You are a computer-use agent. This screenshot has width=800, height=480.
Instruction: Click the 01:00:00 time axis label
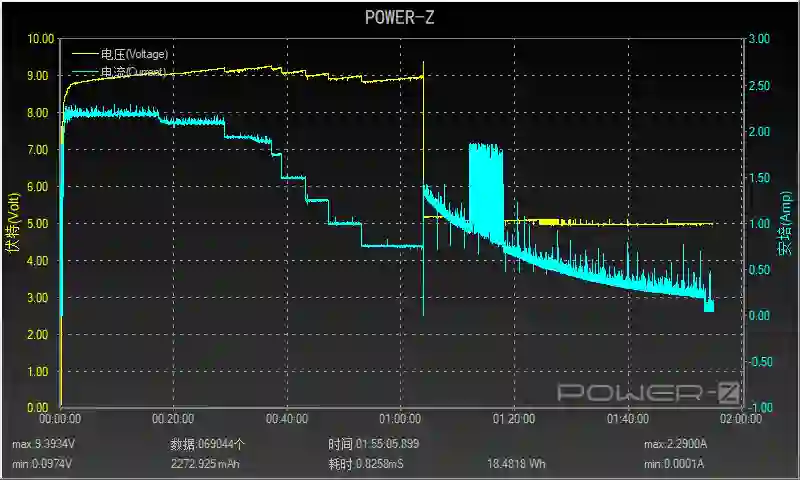pos(401,419)
